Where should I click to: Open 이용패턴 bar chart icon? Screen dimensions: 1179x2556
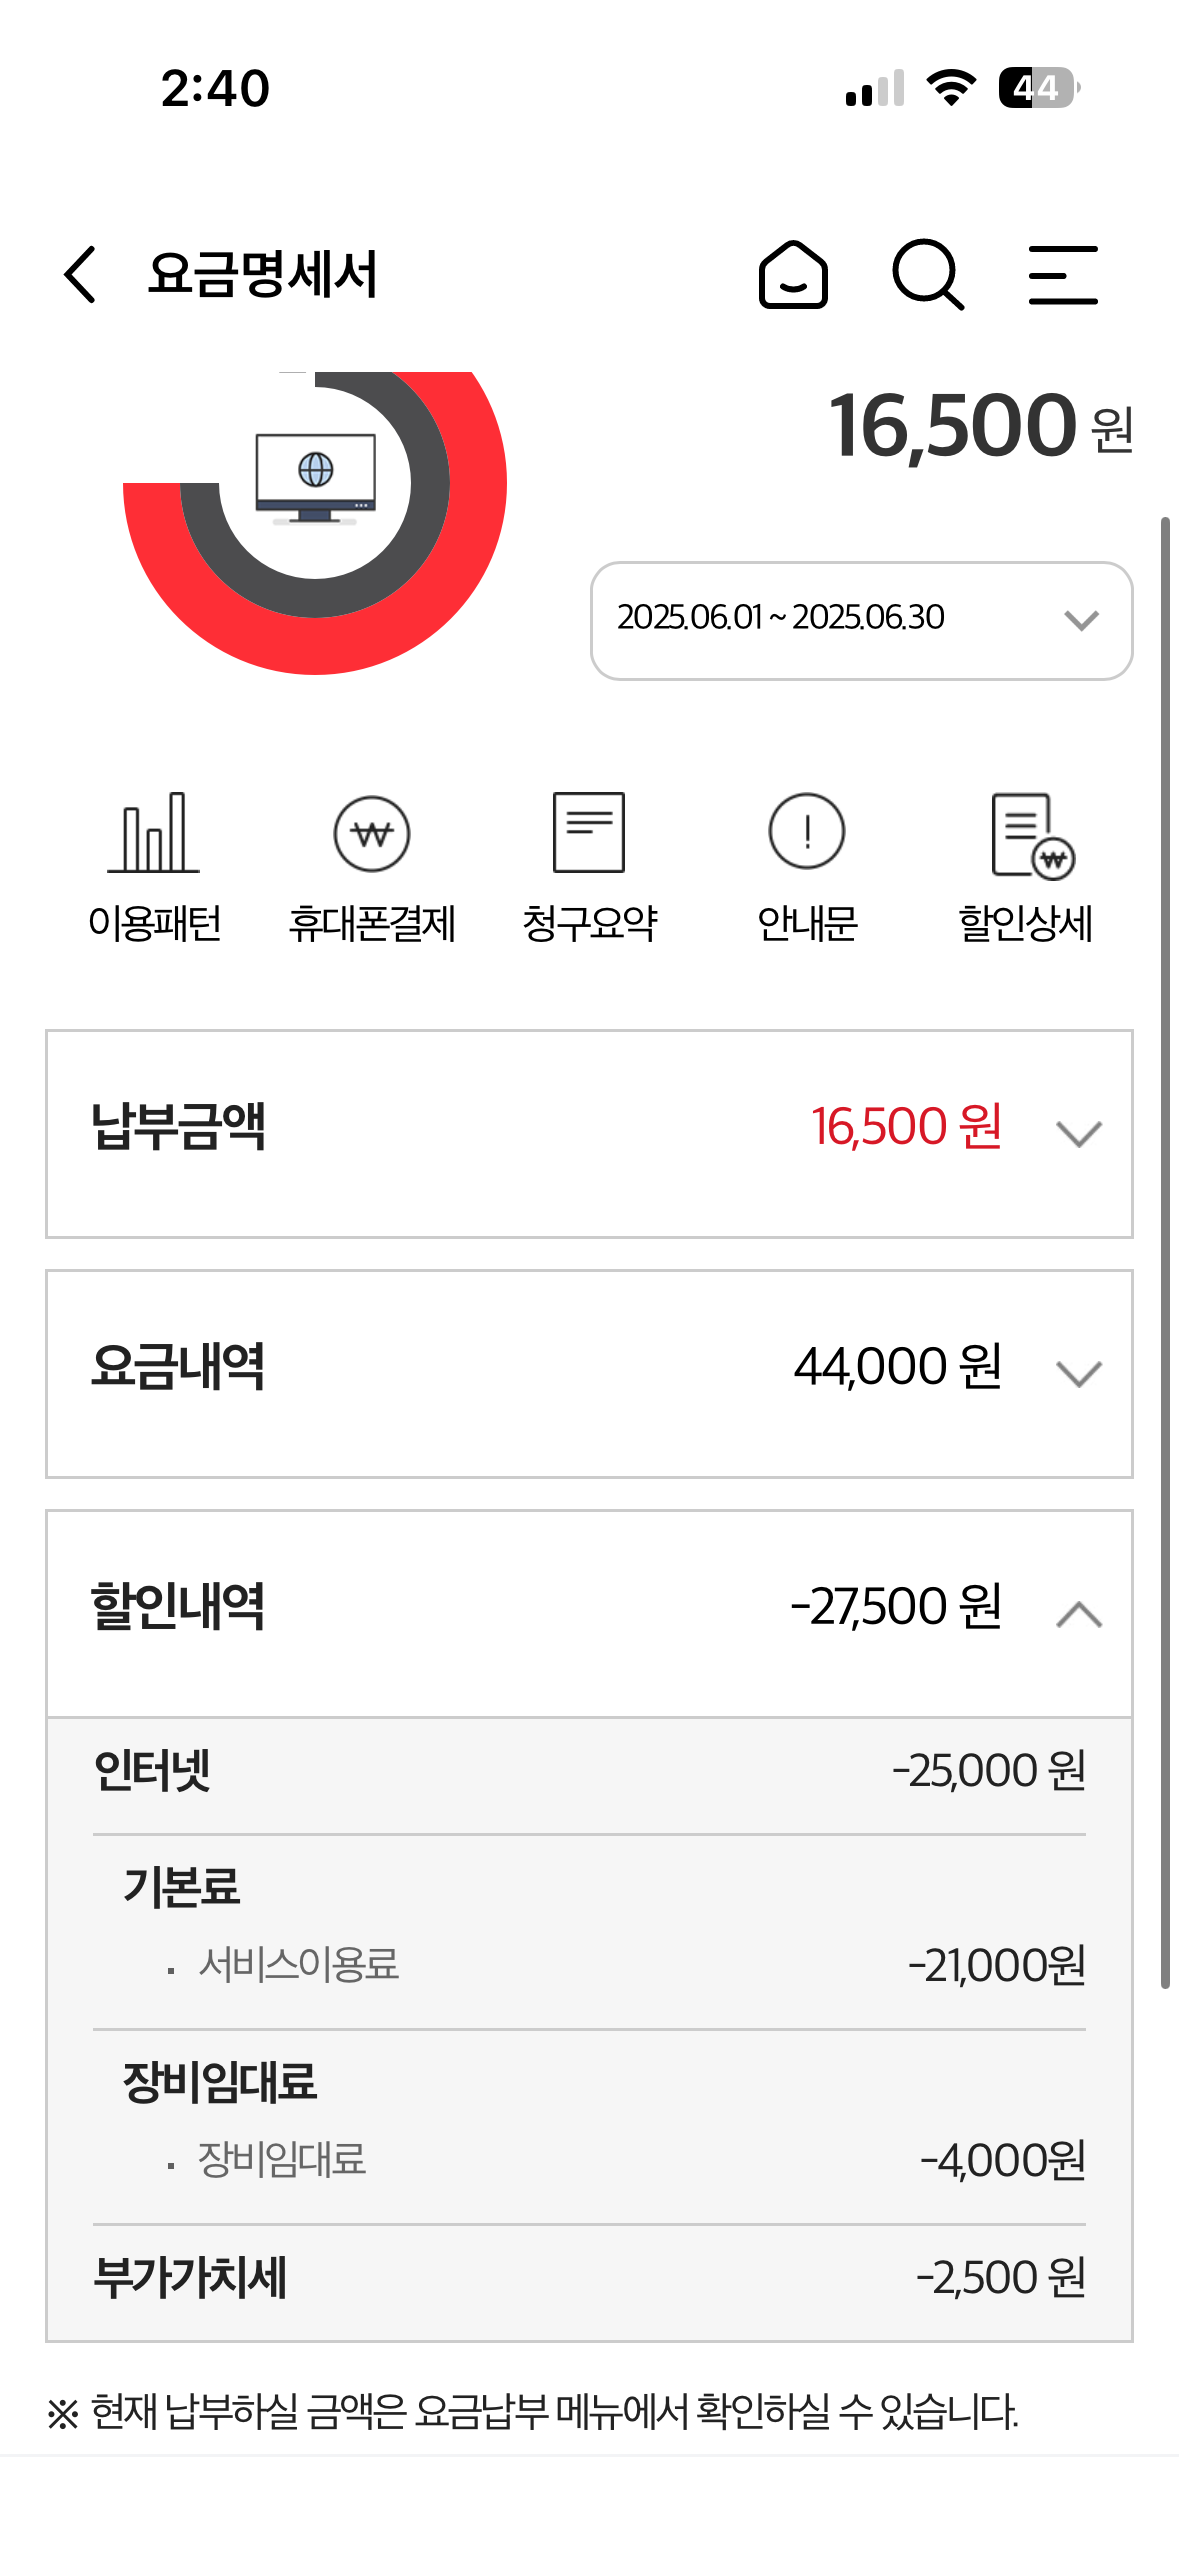pos(154,833)
